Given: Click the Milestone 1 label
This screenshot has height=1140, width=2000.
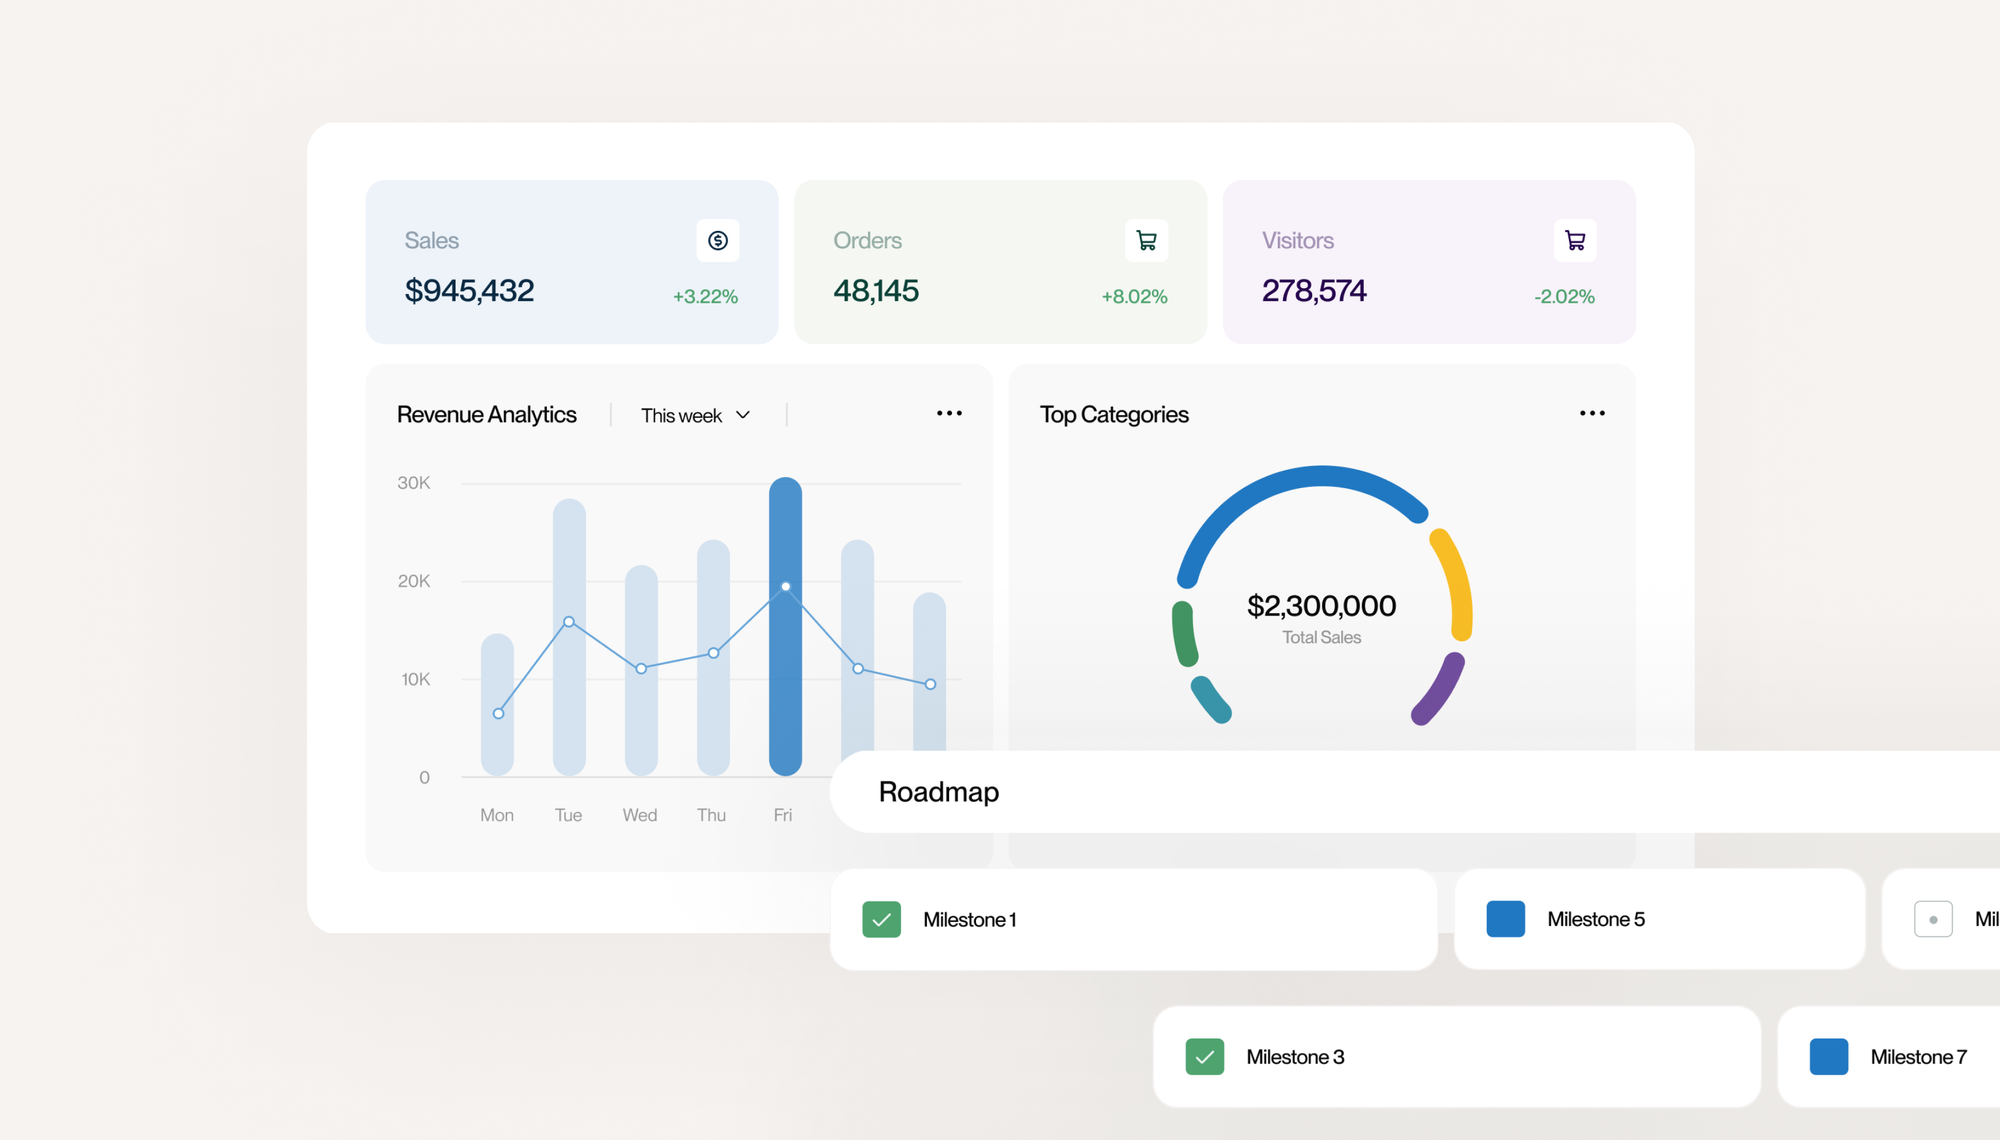Looking at the screenshot, I should tap(970, 920).
